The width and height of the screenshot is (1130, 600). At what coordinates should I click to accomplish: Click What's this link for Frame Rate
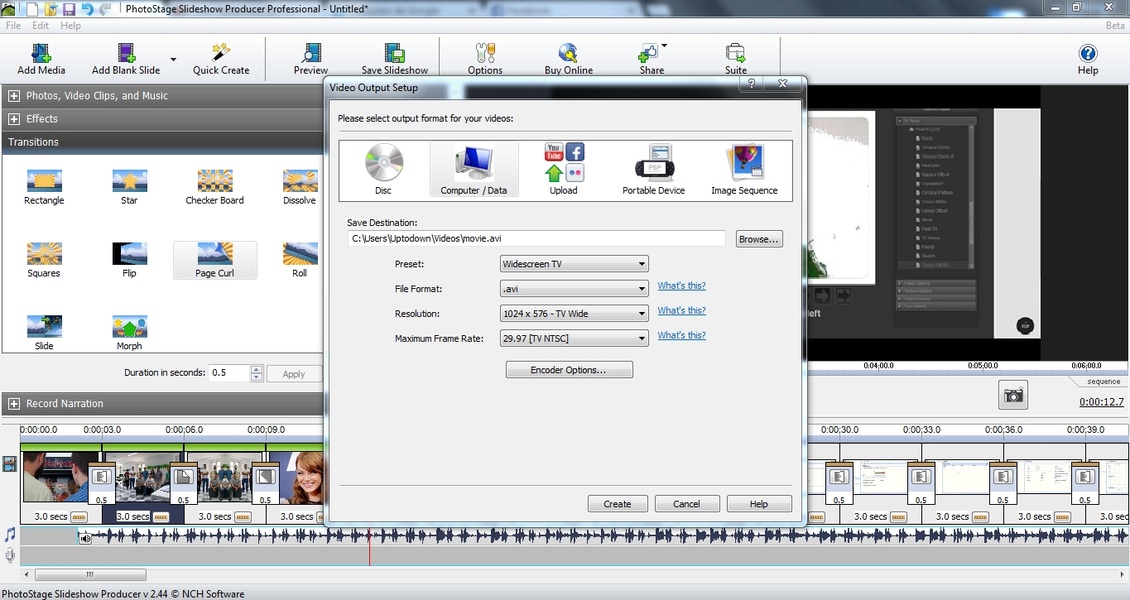pyautogui.click(x=681, y=335)
